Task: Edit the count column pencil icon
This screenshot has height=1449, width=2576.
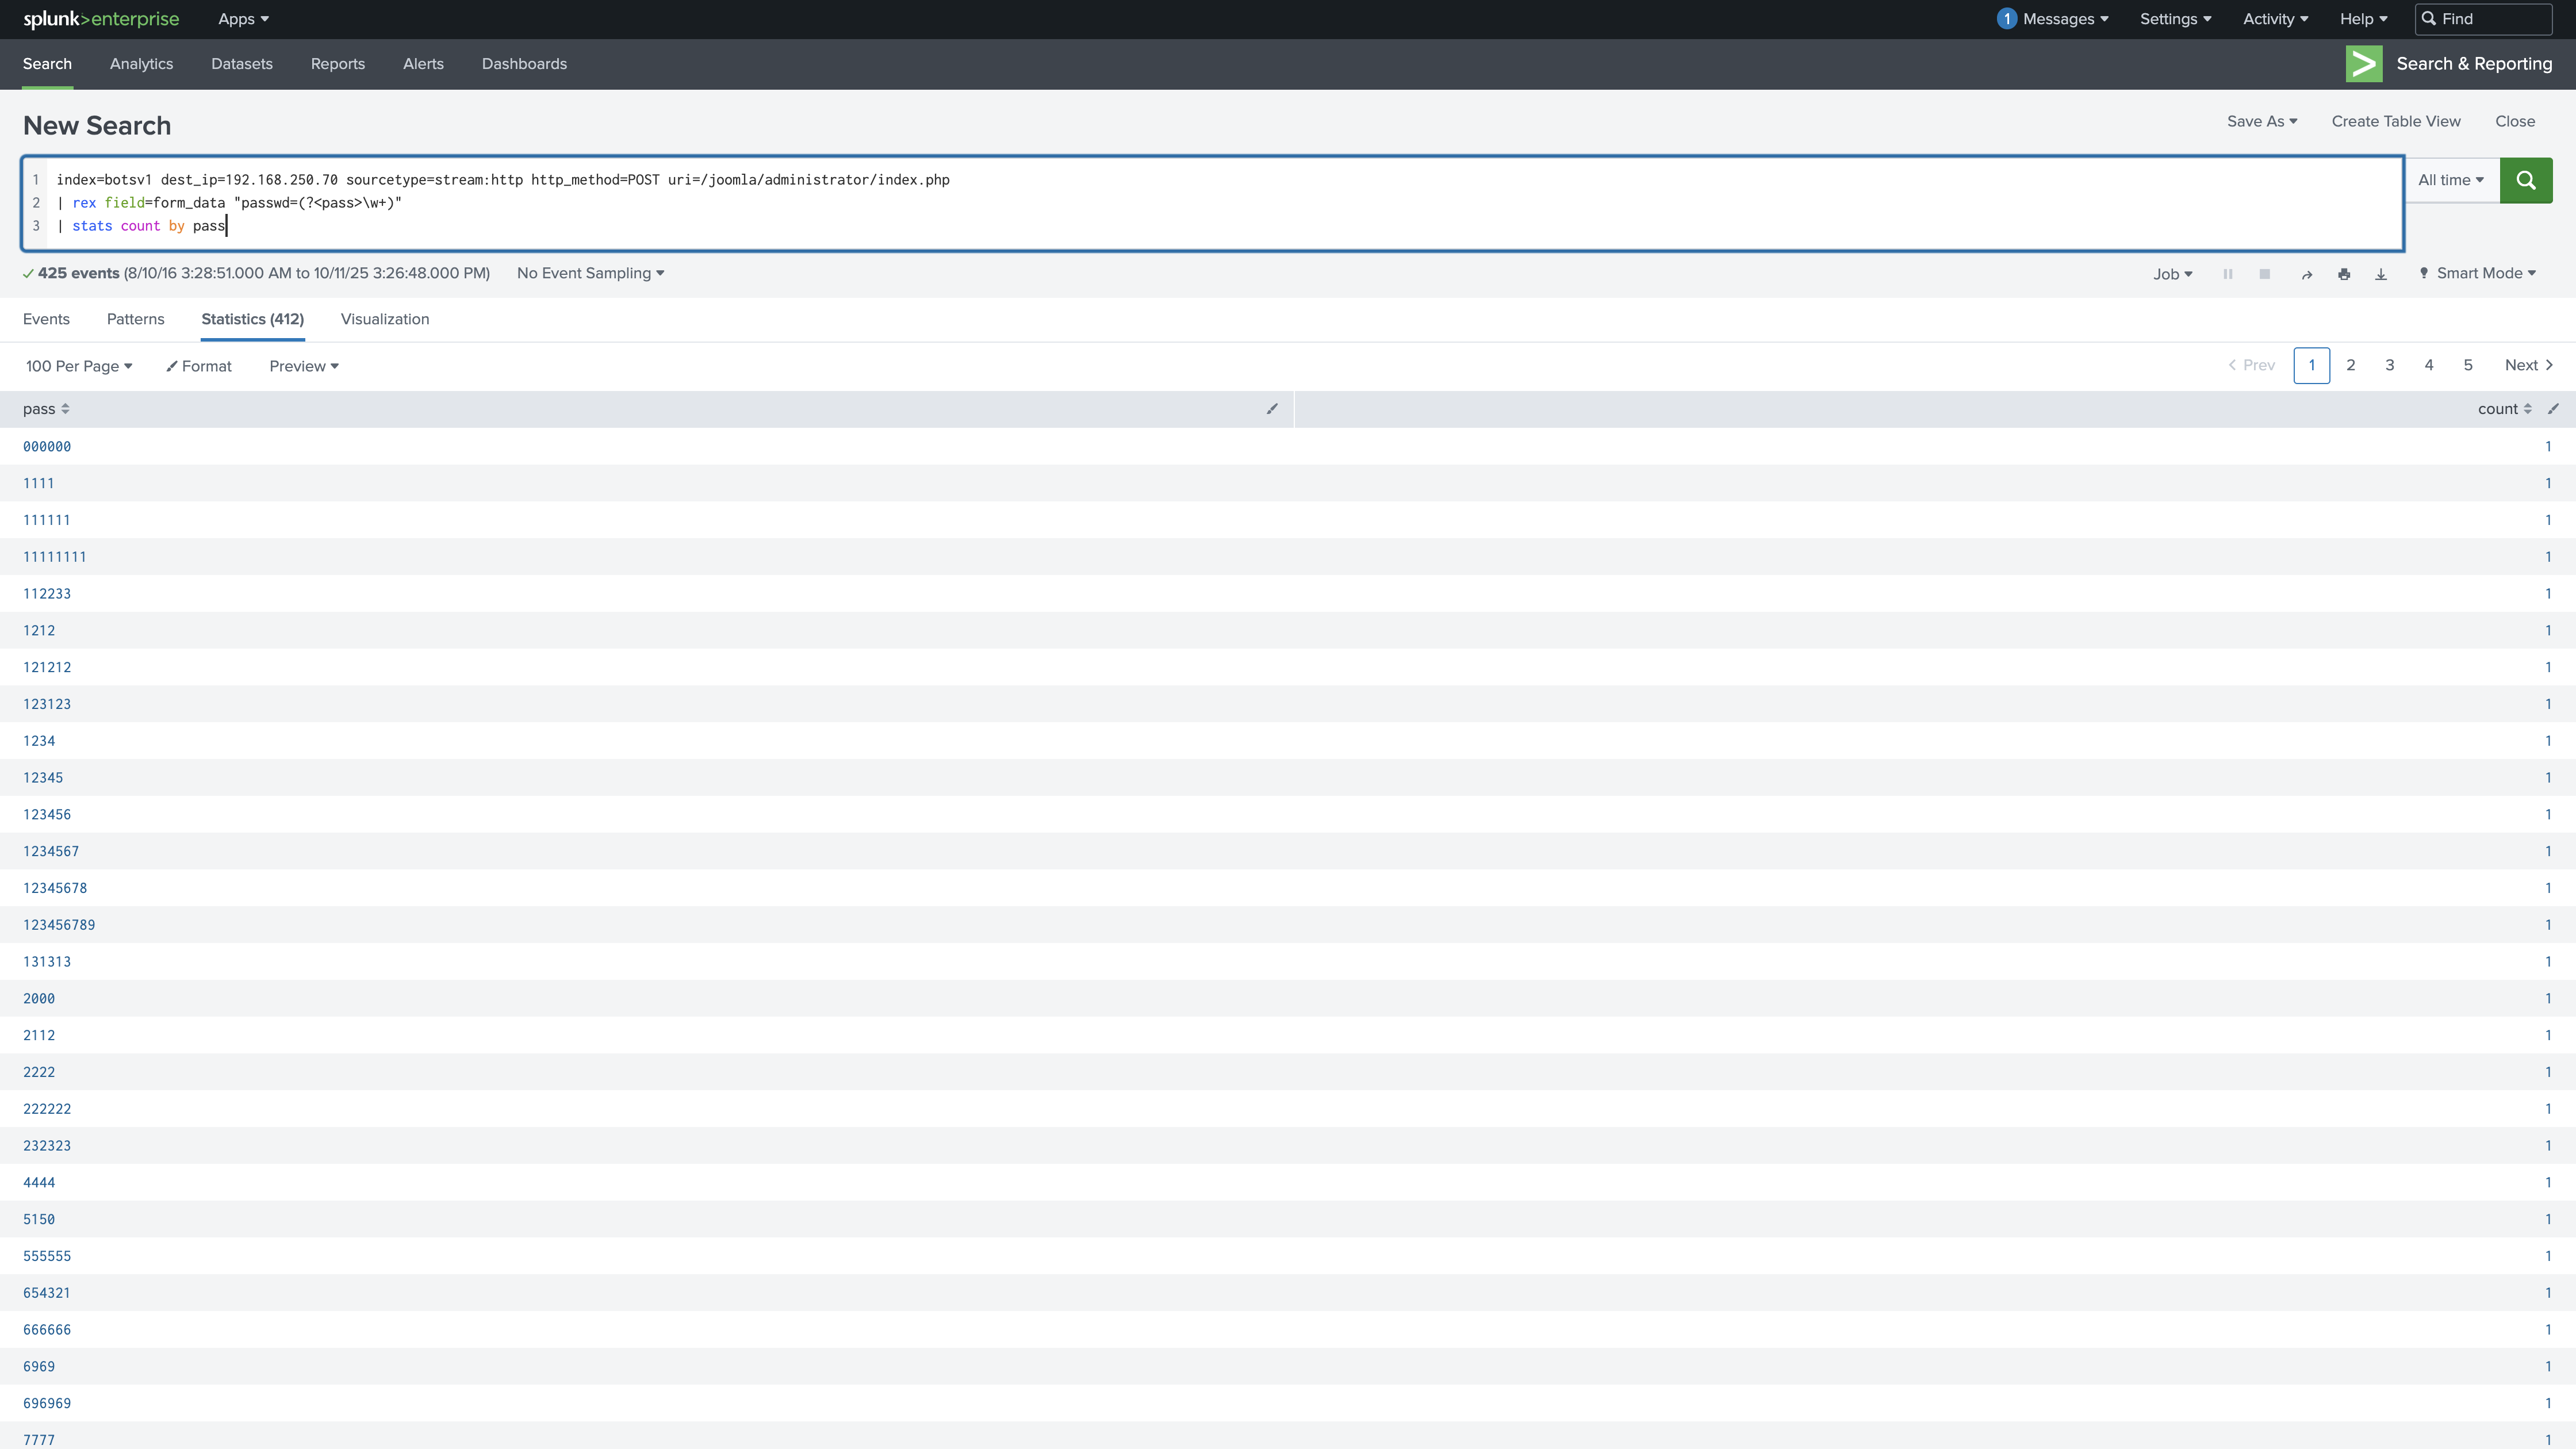Action: point(2553,409)
